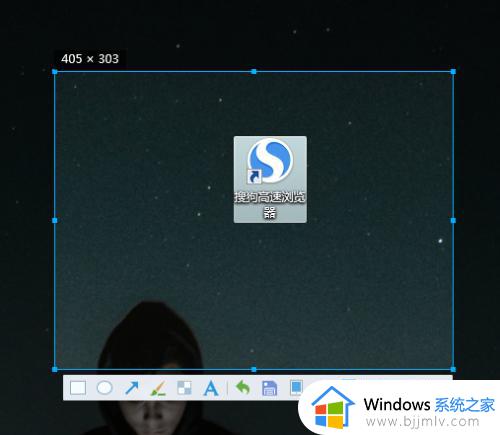Click the top-left selection corner handle
The width and height of the screenshot is (500, 435).
(x=55, y=72)
